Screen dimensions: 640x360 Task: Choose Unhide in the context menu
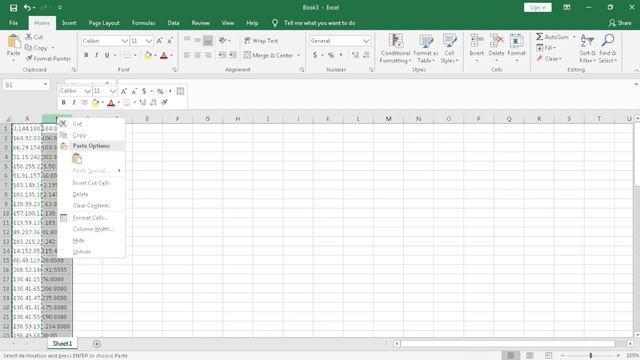tap(91, 251)
